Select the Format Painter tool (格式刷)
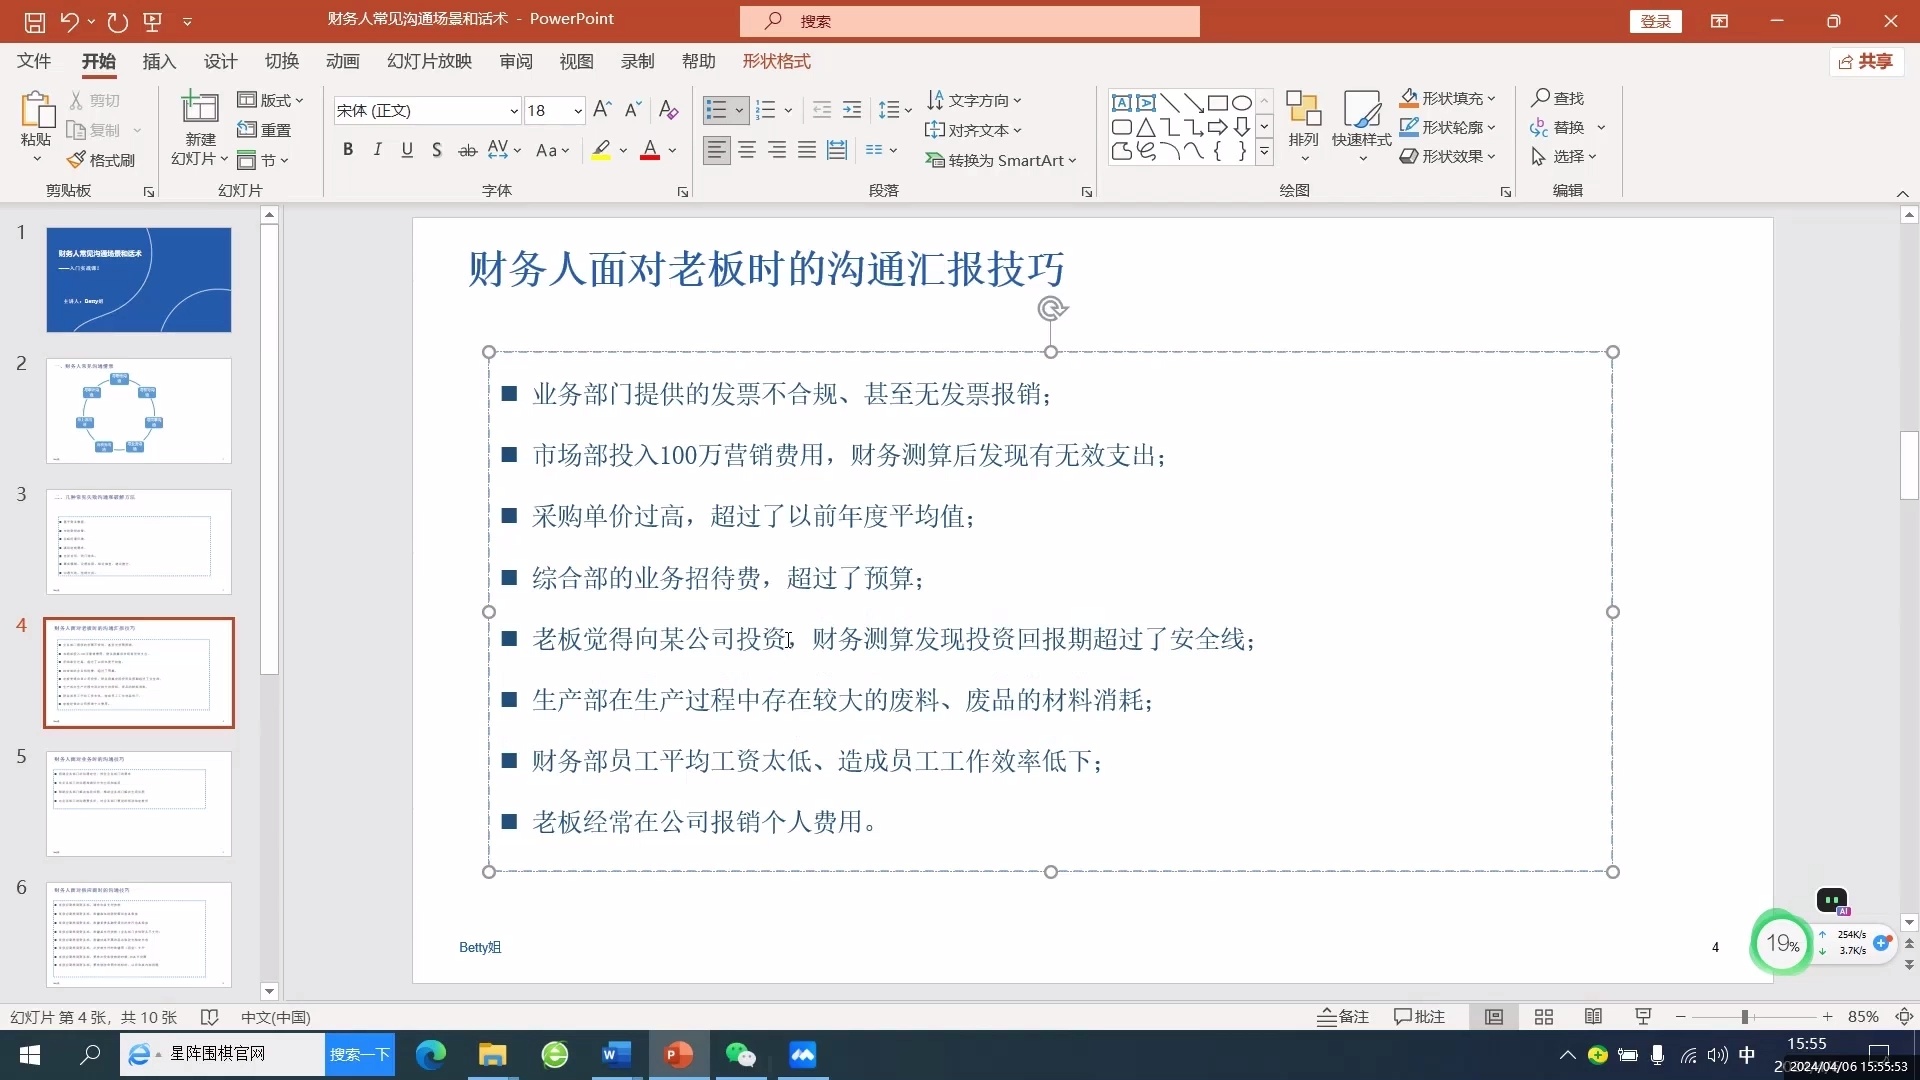Viewport: 1920px width, 1080px height. pyautogui.click(x=100, y=159)
